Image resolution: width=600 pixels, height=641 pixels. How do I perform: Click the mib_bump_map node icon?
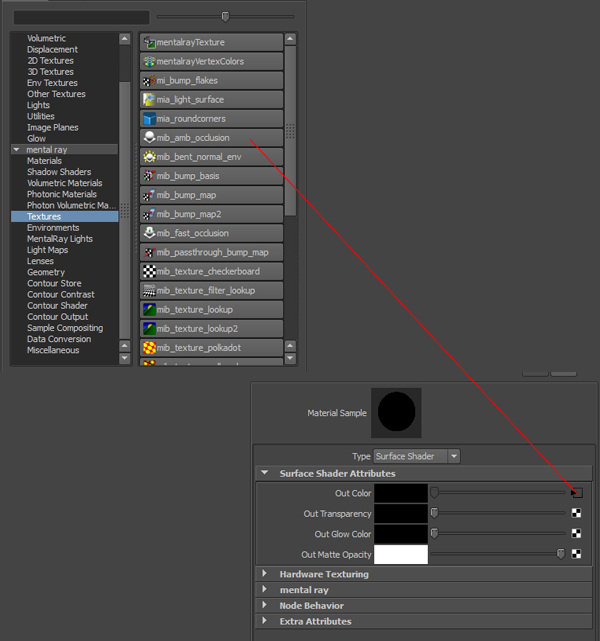[149, 195]
